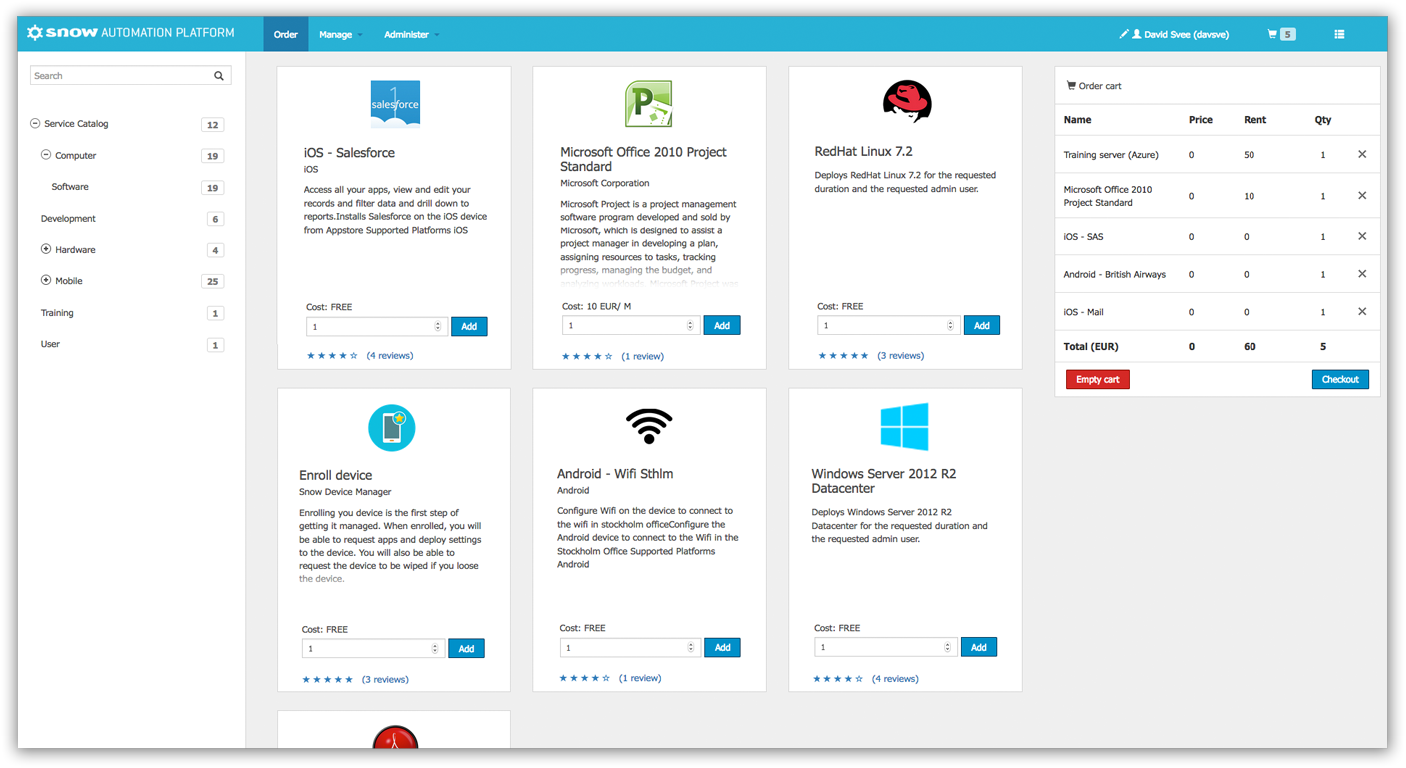
Task: Open the 1 review link for Microsoft Project
Action: tap(642, 356)
